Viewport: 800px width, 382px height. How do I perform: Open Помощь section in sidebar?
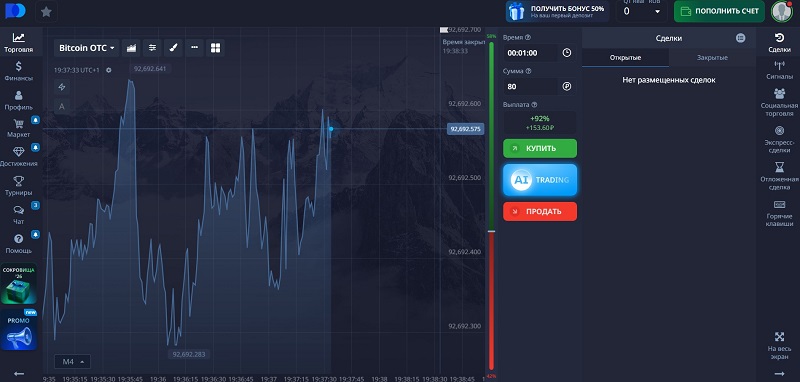click(19, 244)
